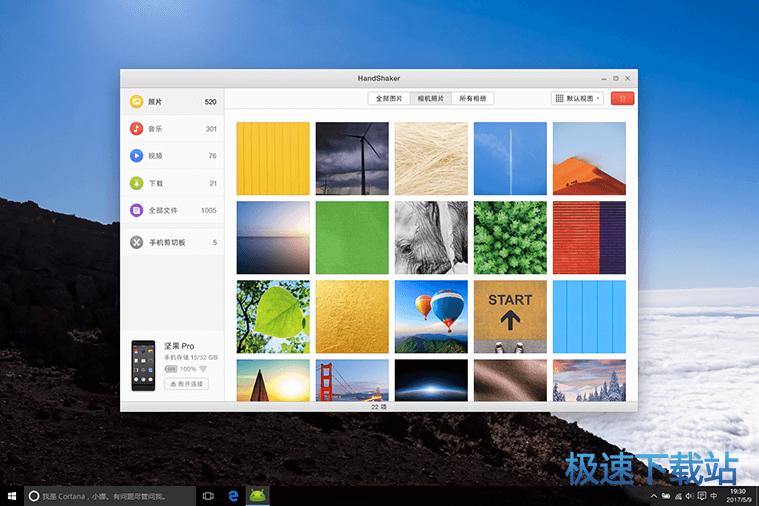Select the hot air balloons photo
Screen dimensions: 759x506
pyautogui.click(x=431, y=316)
